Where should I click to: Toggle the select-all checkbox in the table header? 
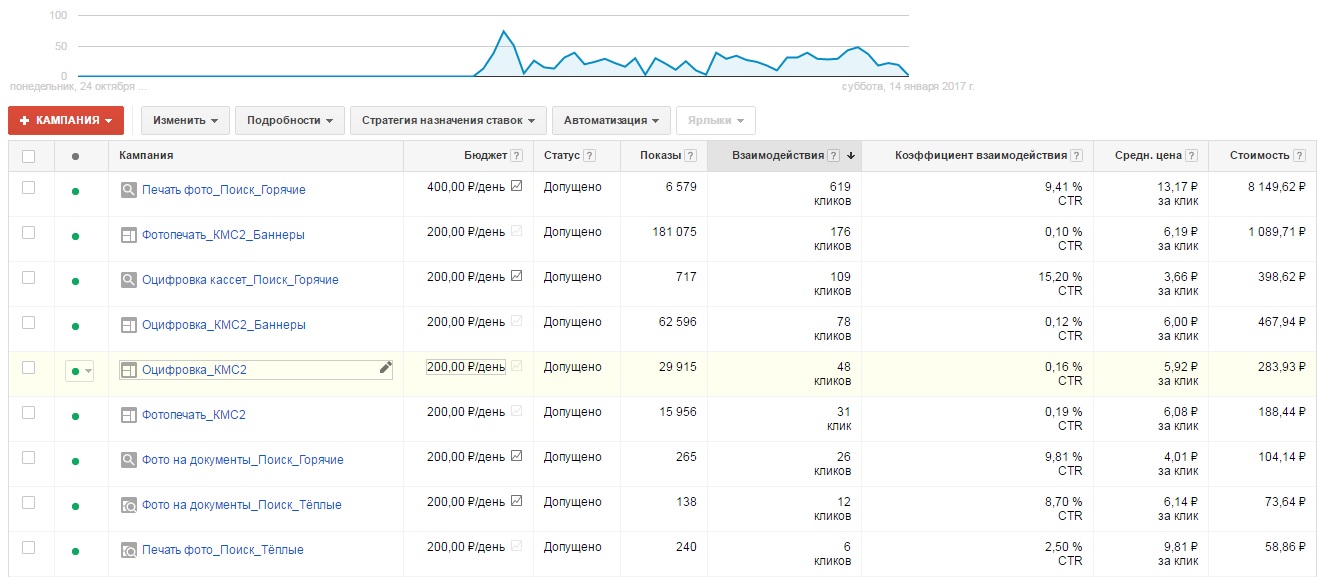point(28,156)
